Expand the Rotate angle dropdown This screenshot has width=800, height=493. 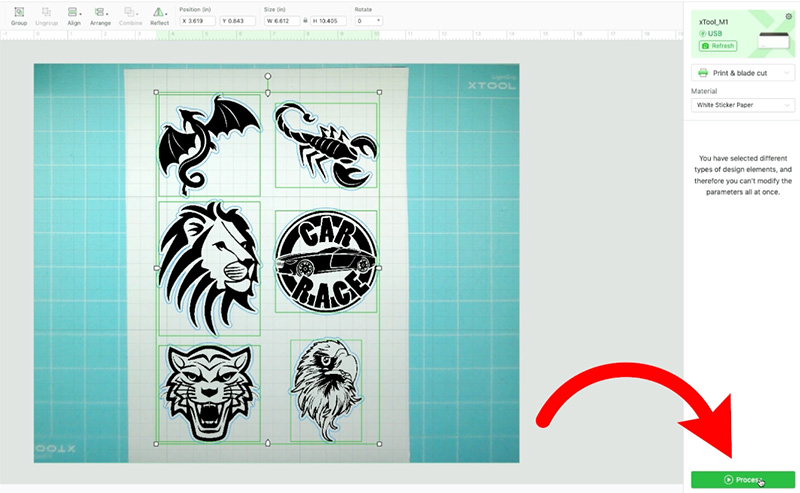point(377,20)
